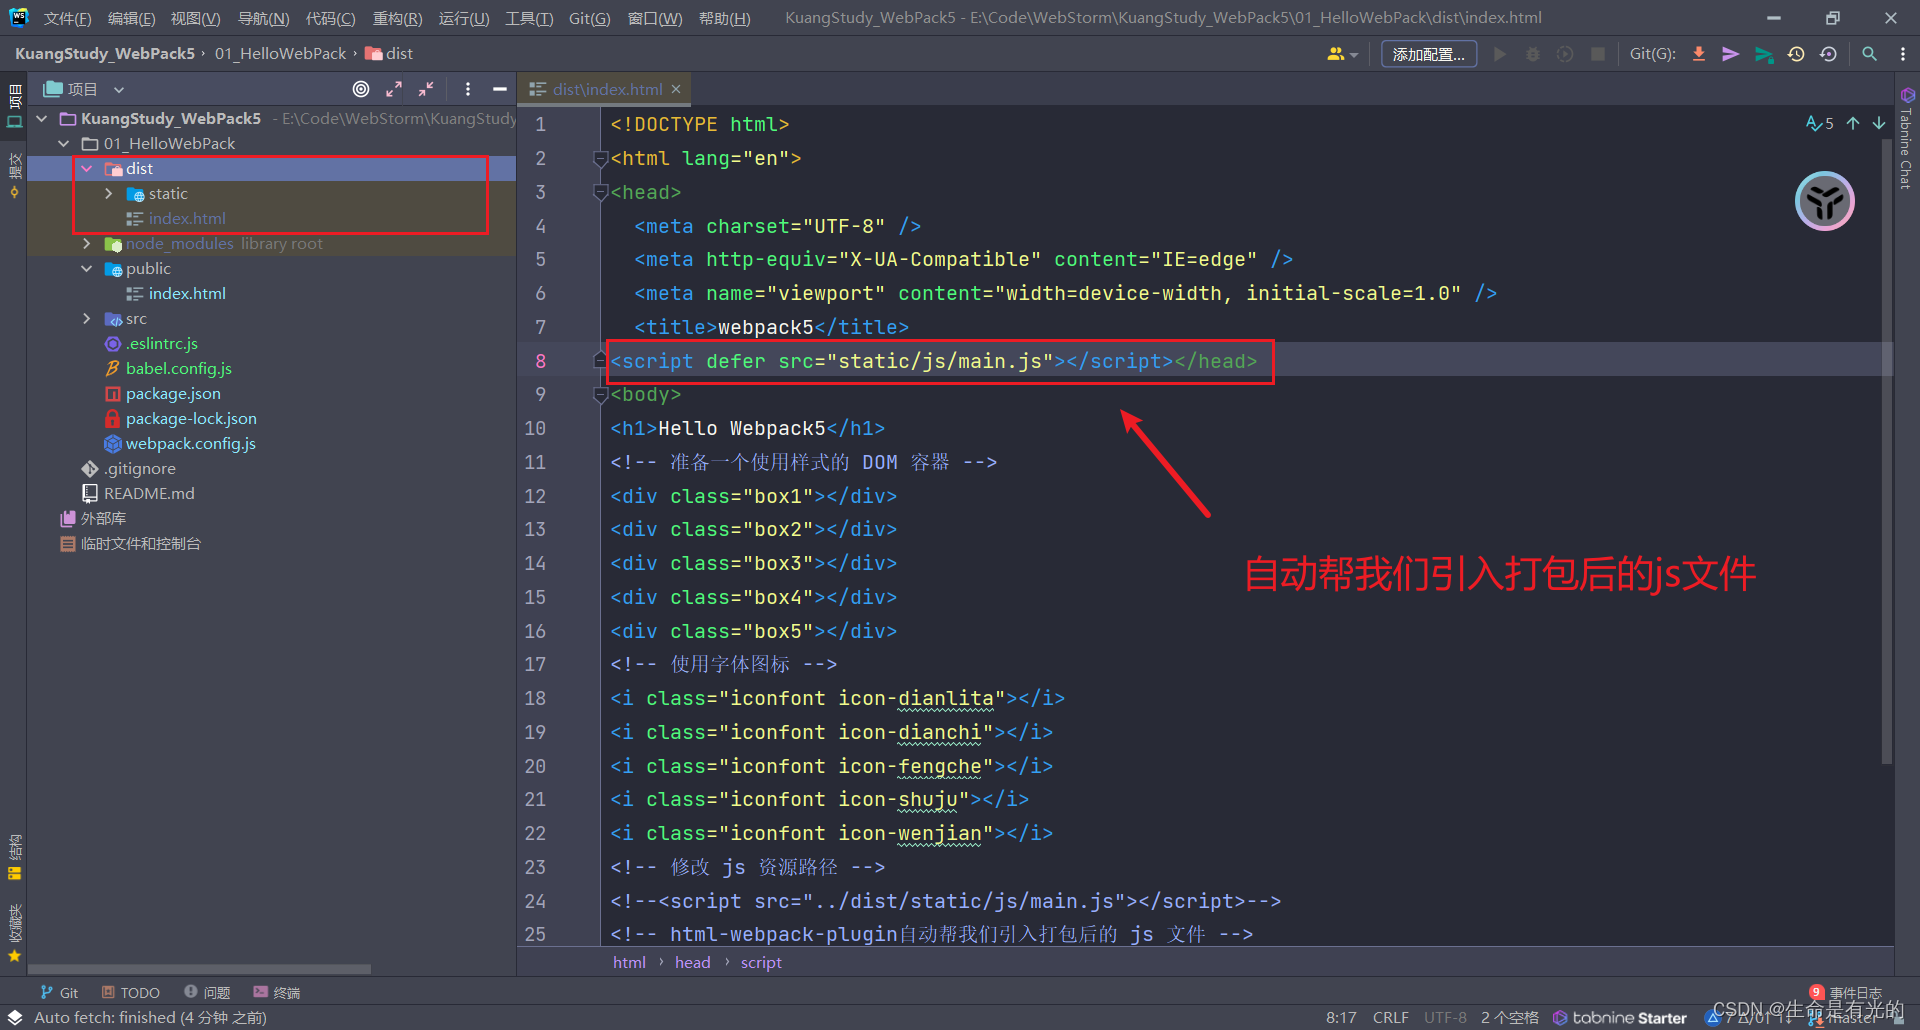Fold the head tag at line 3
Viewport: 1920px width, 1030px height.
(600, 192)
